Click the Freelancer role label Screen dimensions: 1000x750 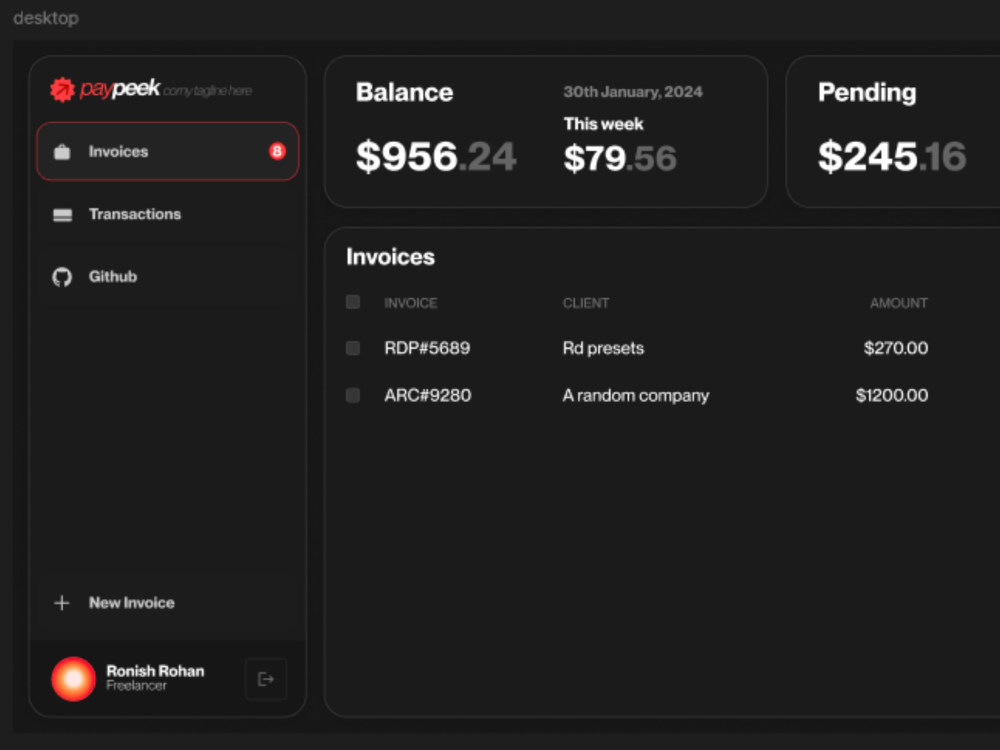136,686
